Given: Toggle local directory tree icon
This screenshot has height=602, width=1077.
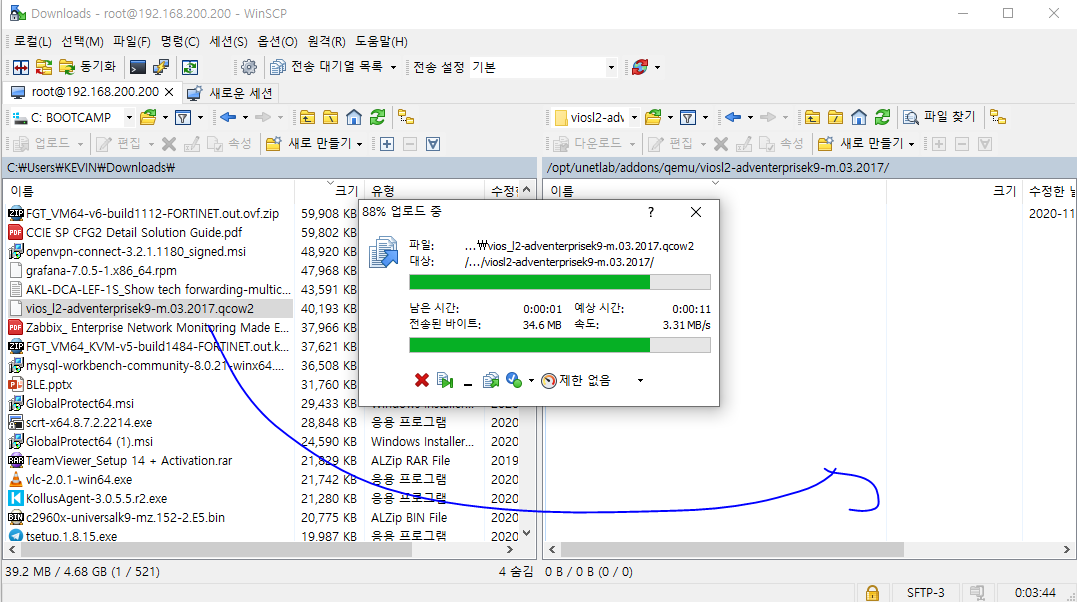Looking at the screenshot, I should click(406, 118).
